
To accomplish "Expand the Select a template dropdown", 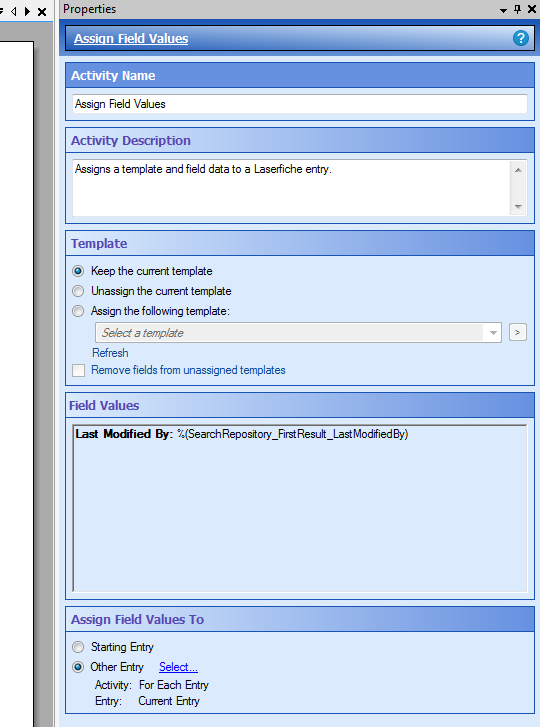I will pos(298,333).
